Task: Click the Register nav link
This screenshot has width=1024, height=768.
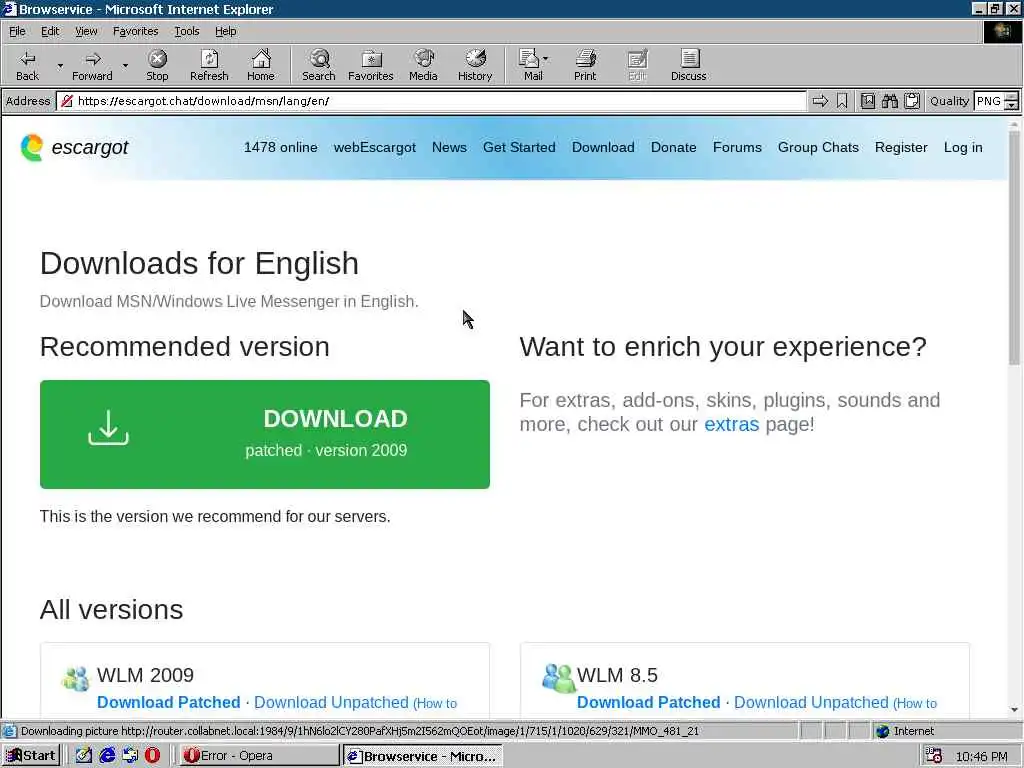Action: 901,147
